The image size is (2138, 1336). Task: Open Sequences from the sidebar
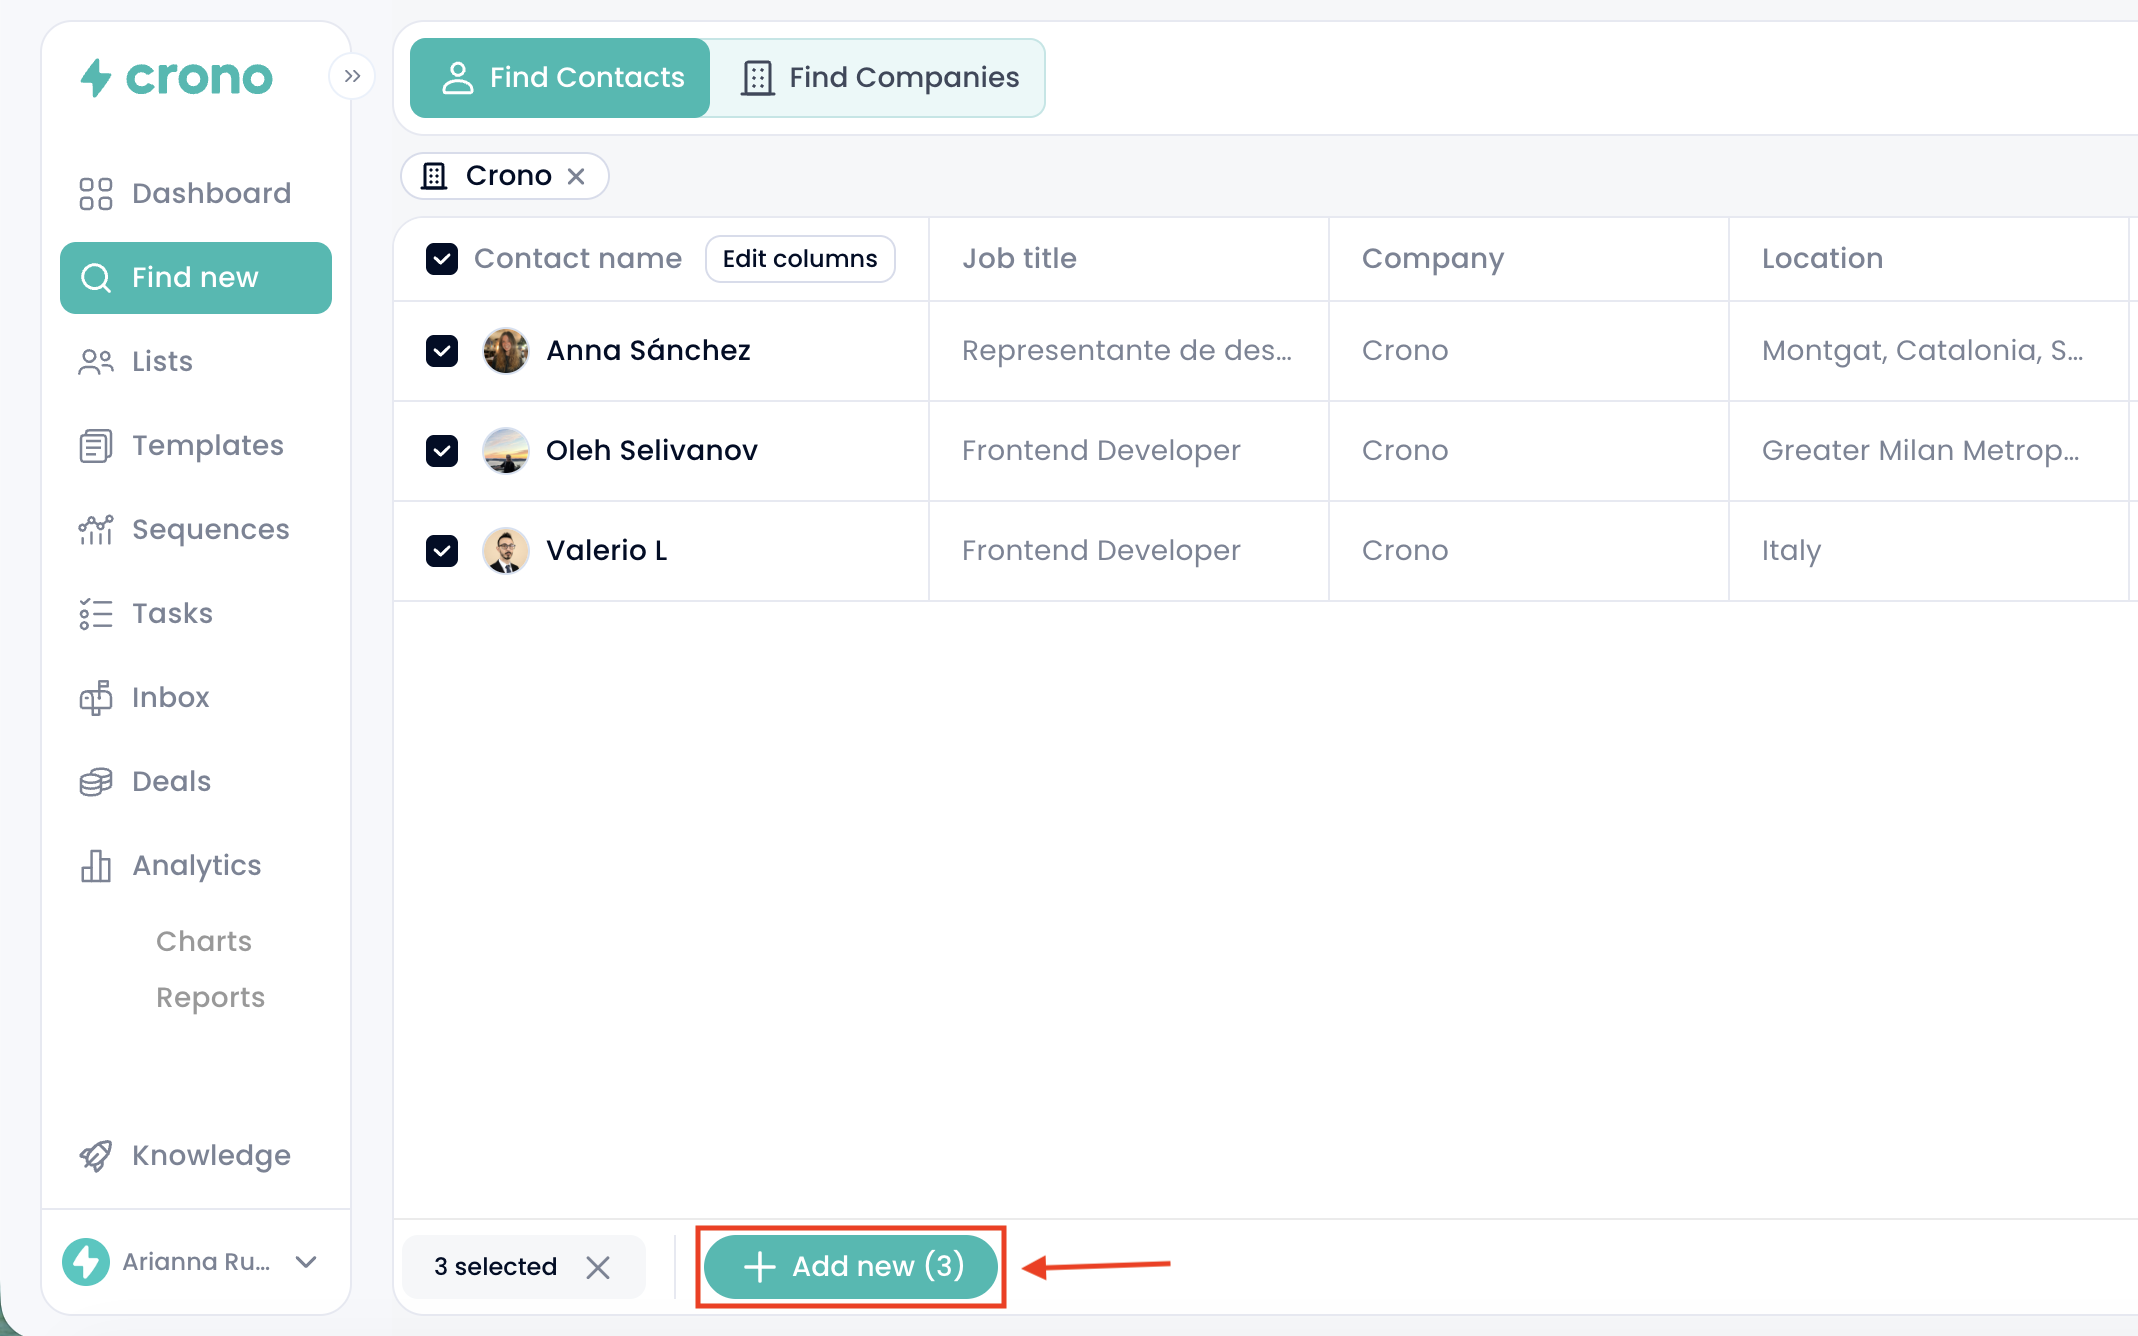[196, 530]
